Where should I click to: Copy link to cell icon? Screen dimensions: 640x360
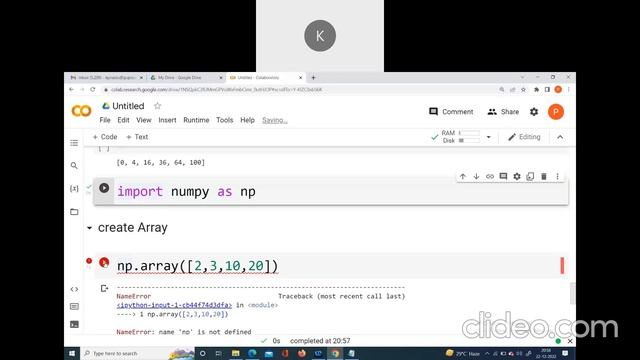pyautogui.click(x=489, y=176)
